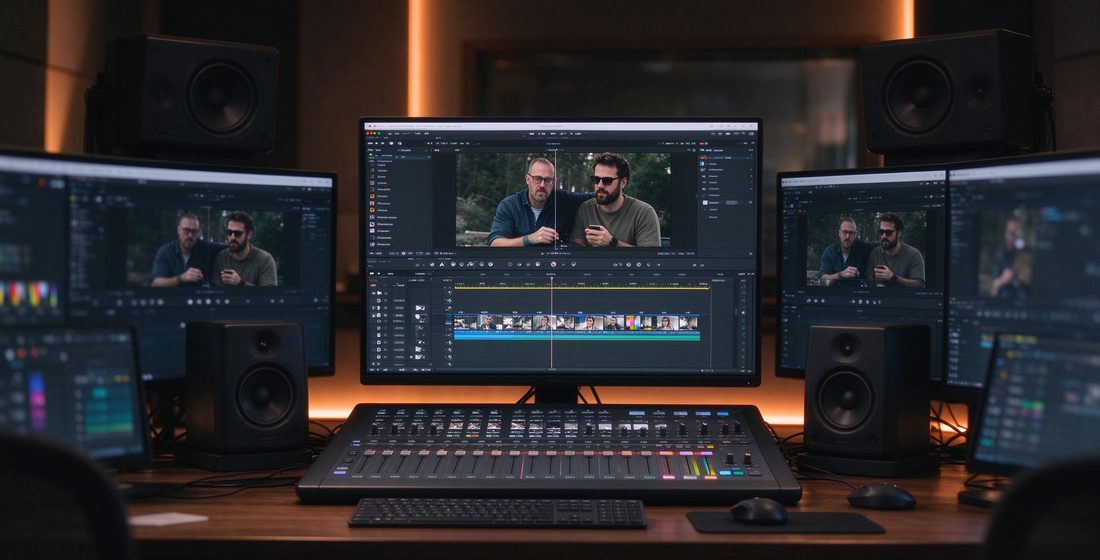The image size is (1100, 560).
Task: Click the top blue icon in right inspector panel
Action: [702, 164]
